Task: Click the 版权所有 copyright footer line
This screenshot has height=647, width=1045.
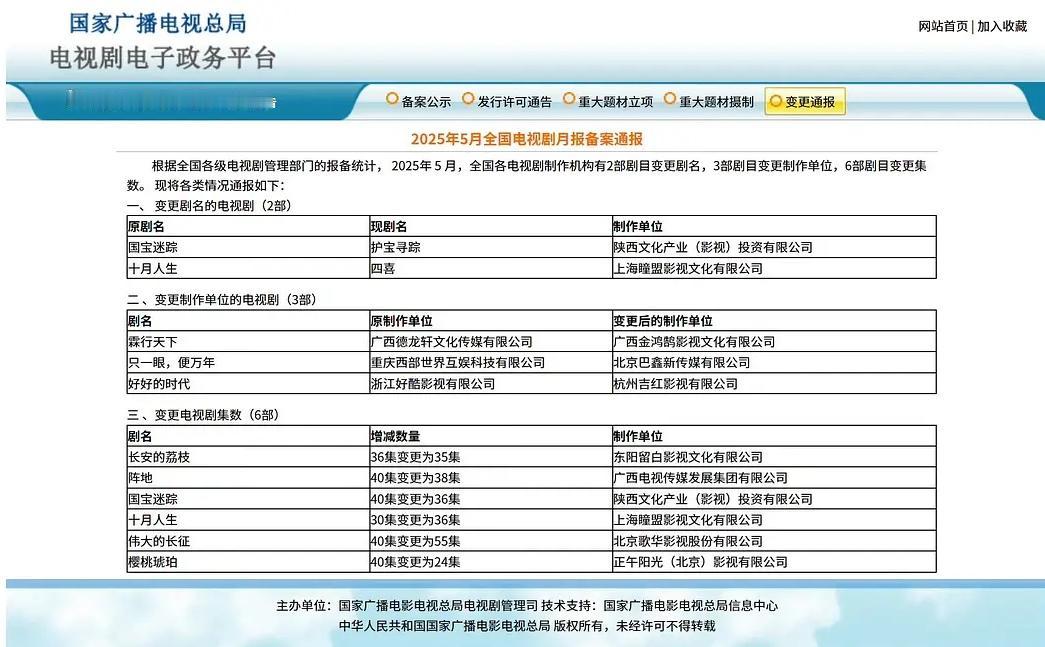Action: pos(526,626)
